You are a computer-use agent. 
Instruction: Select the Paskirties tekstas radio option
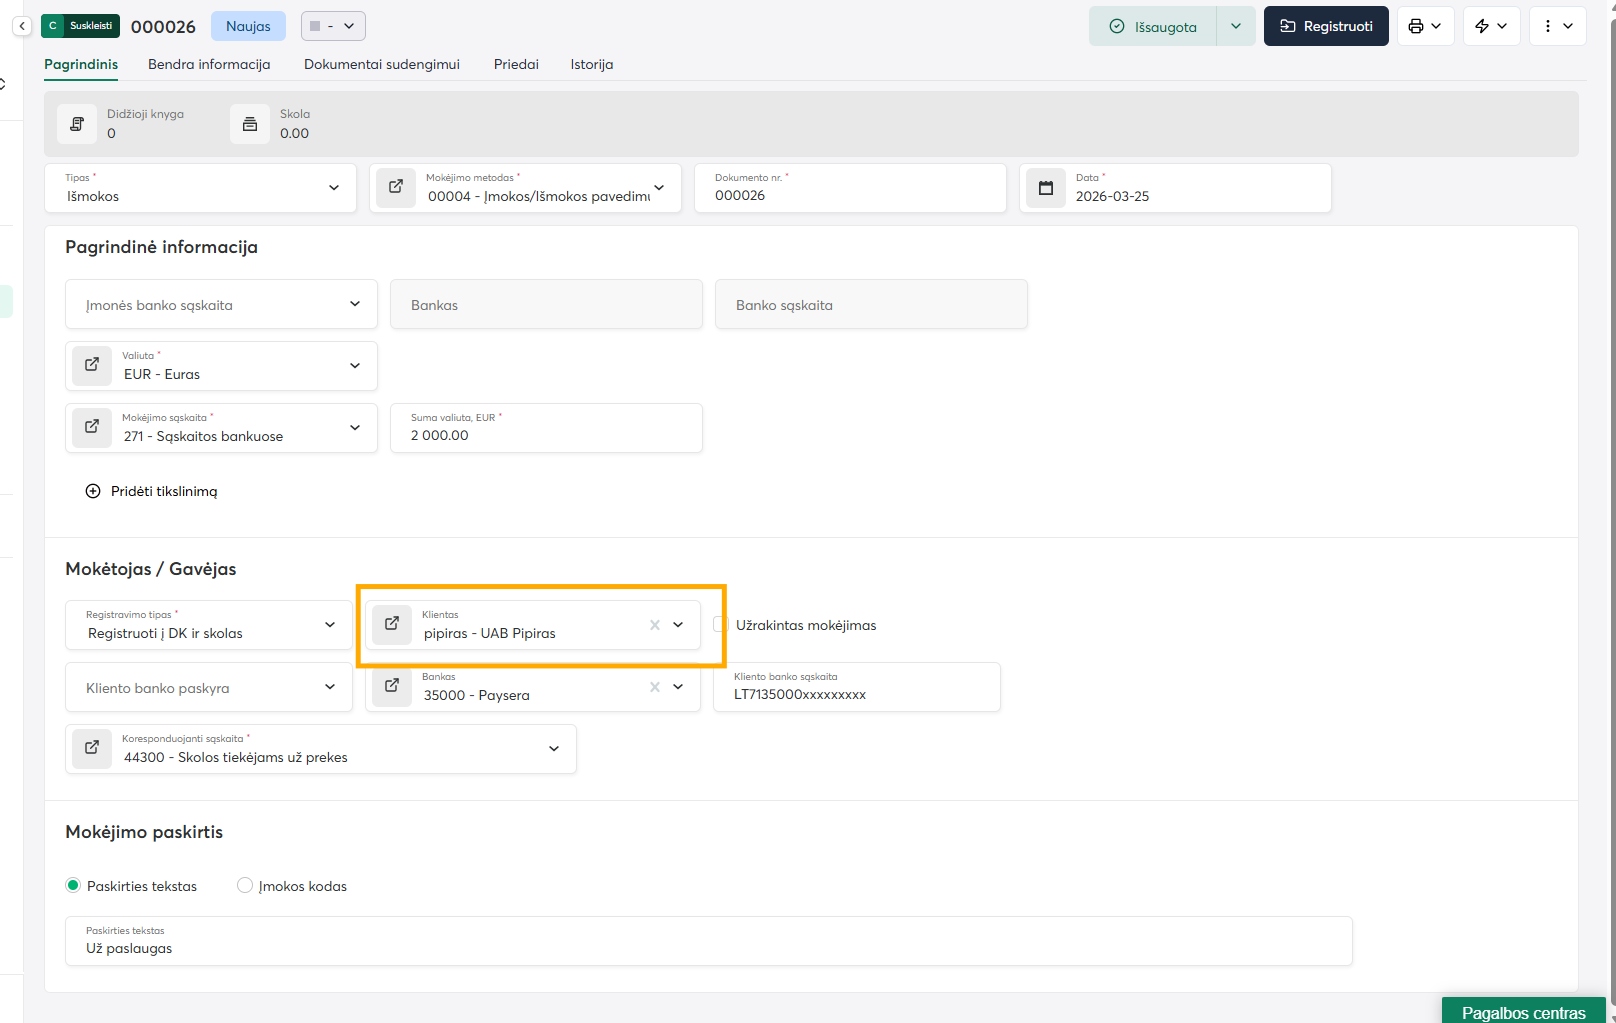pos(73,886)
